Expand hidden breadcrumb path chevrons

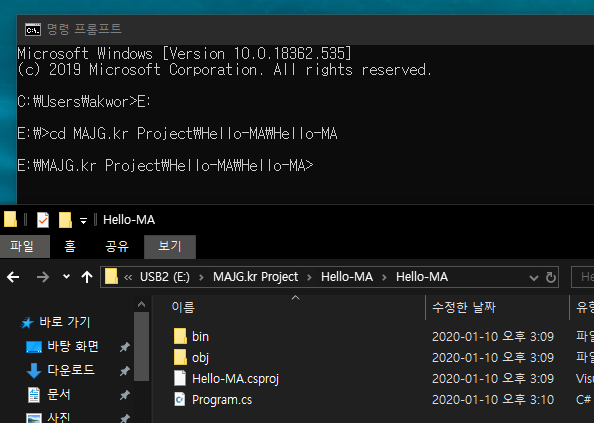click(x=128, y=278)
